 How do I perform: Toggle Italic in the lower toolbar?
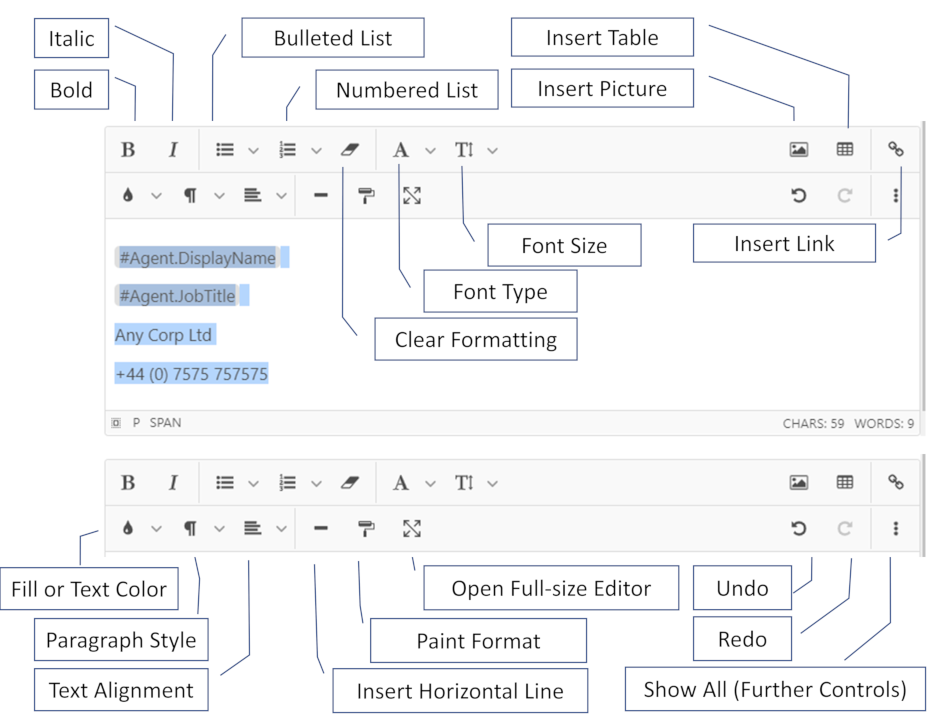click(x=173, y=482)
